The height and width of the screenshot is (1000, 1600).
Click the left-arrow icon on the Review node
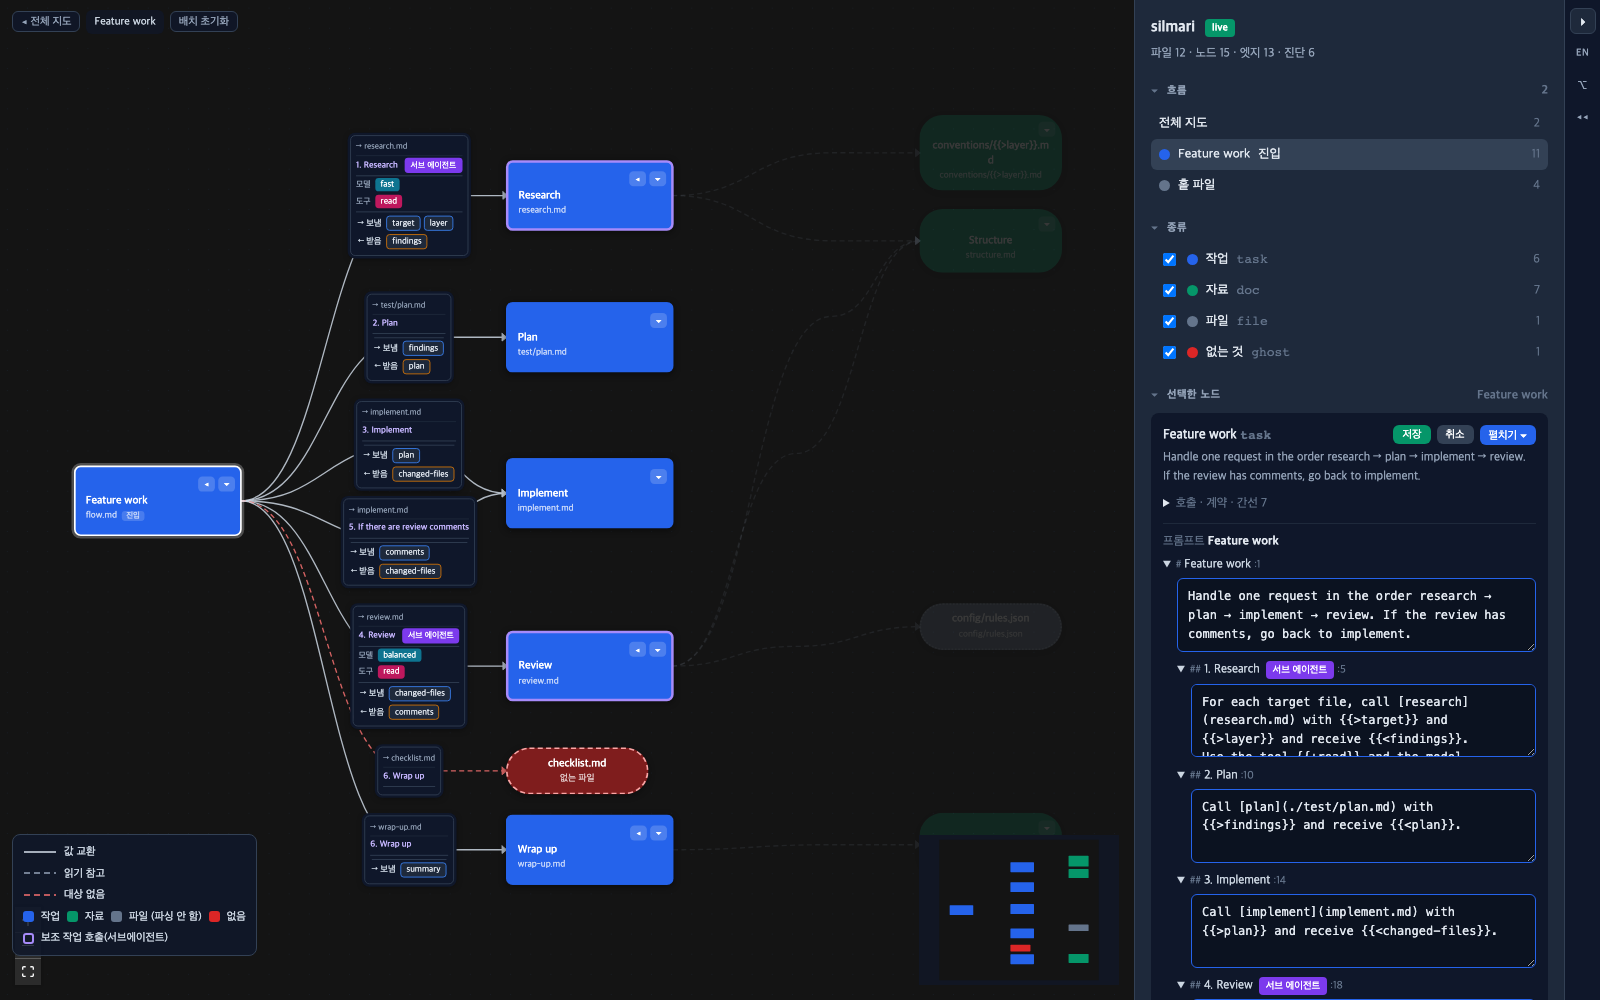pyautogui.click(x=637, y=650)
